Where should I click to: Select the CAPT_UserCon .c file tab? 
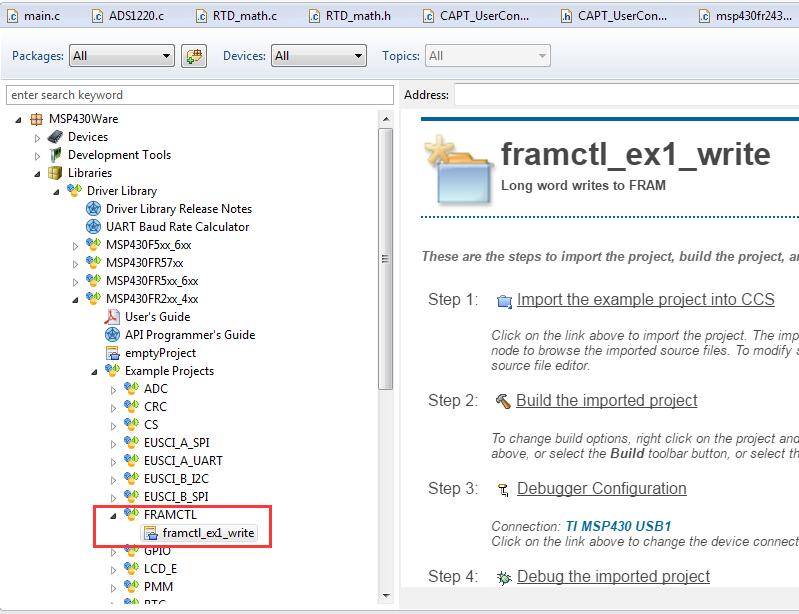click(x=476, y=16)
